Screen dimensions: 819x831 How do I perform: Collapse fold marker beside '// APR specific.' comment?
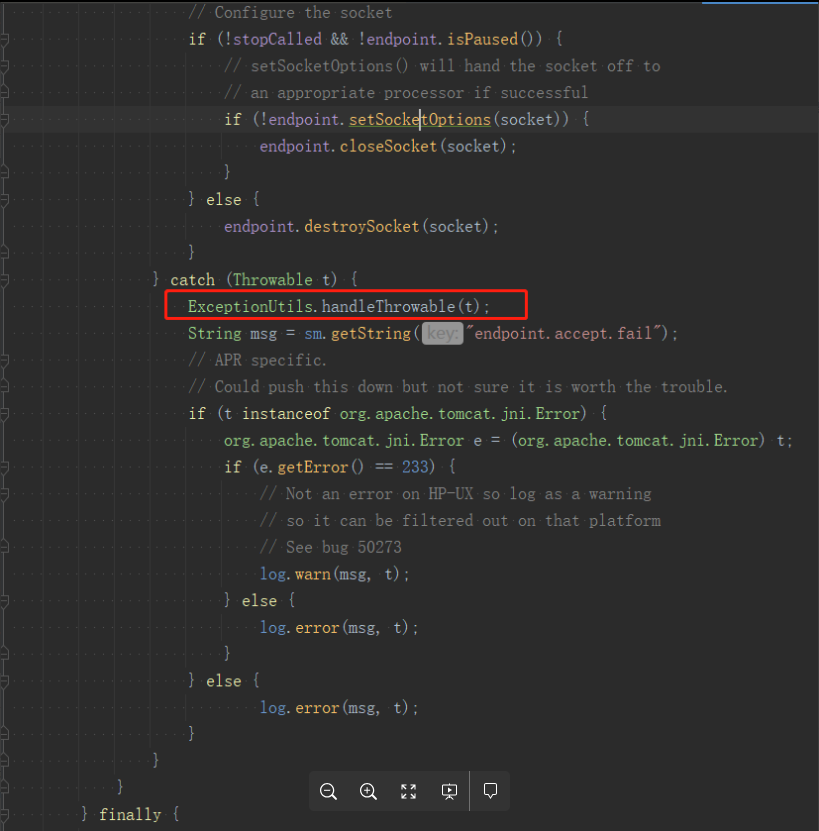(4, 360)
